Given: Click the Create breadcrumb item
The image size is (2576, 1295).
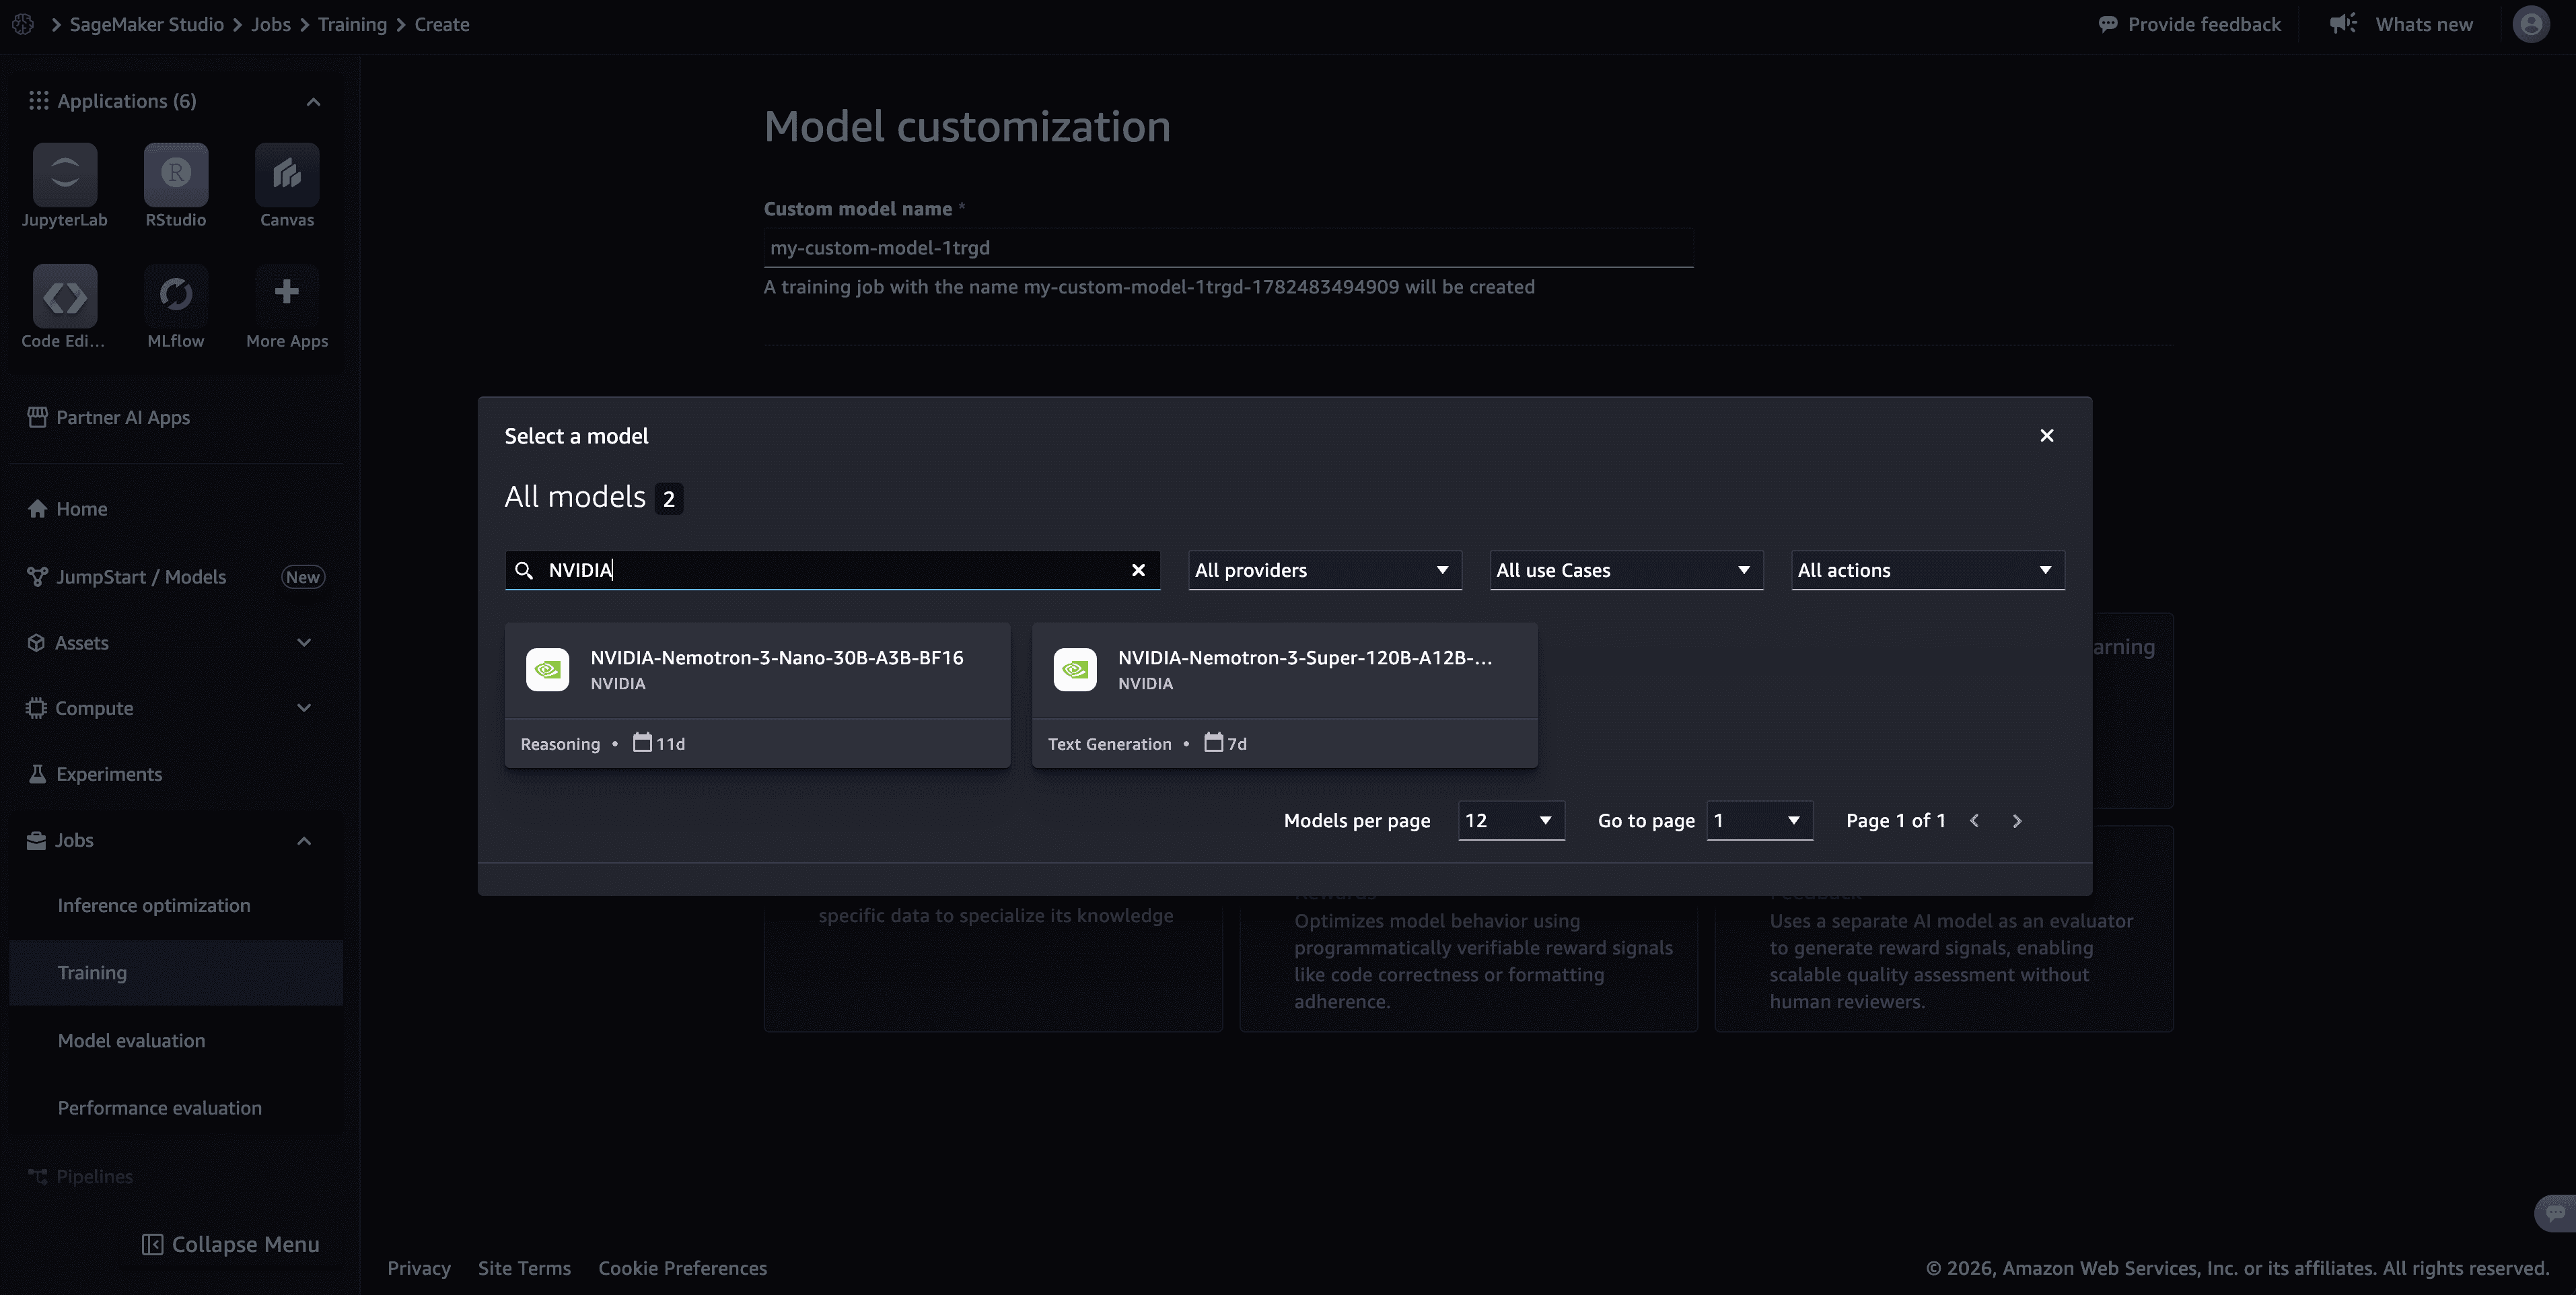Looking at the screenshot, I should [441, 24].
